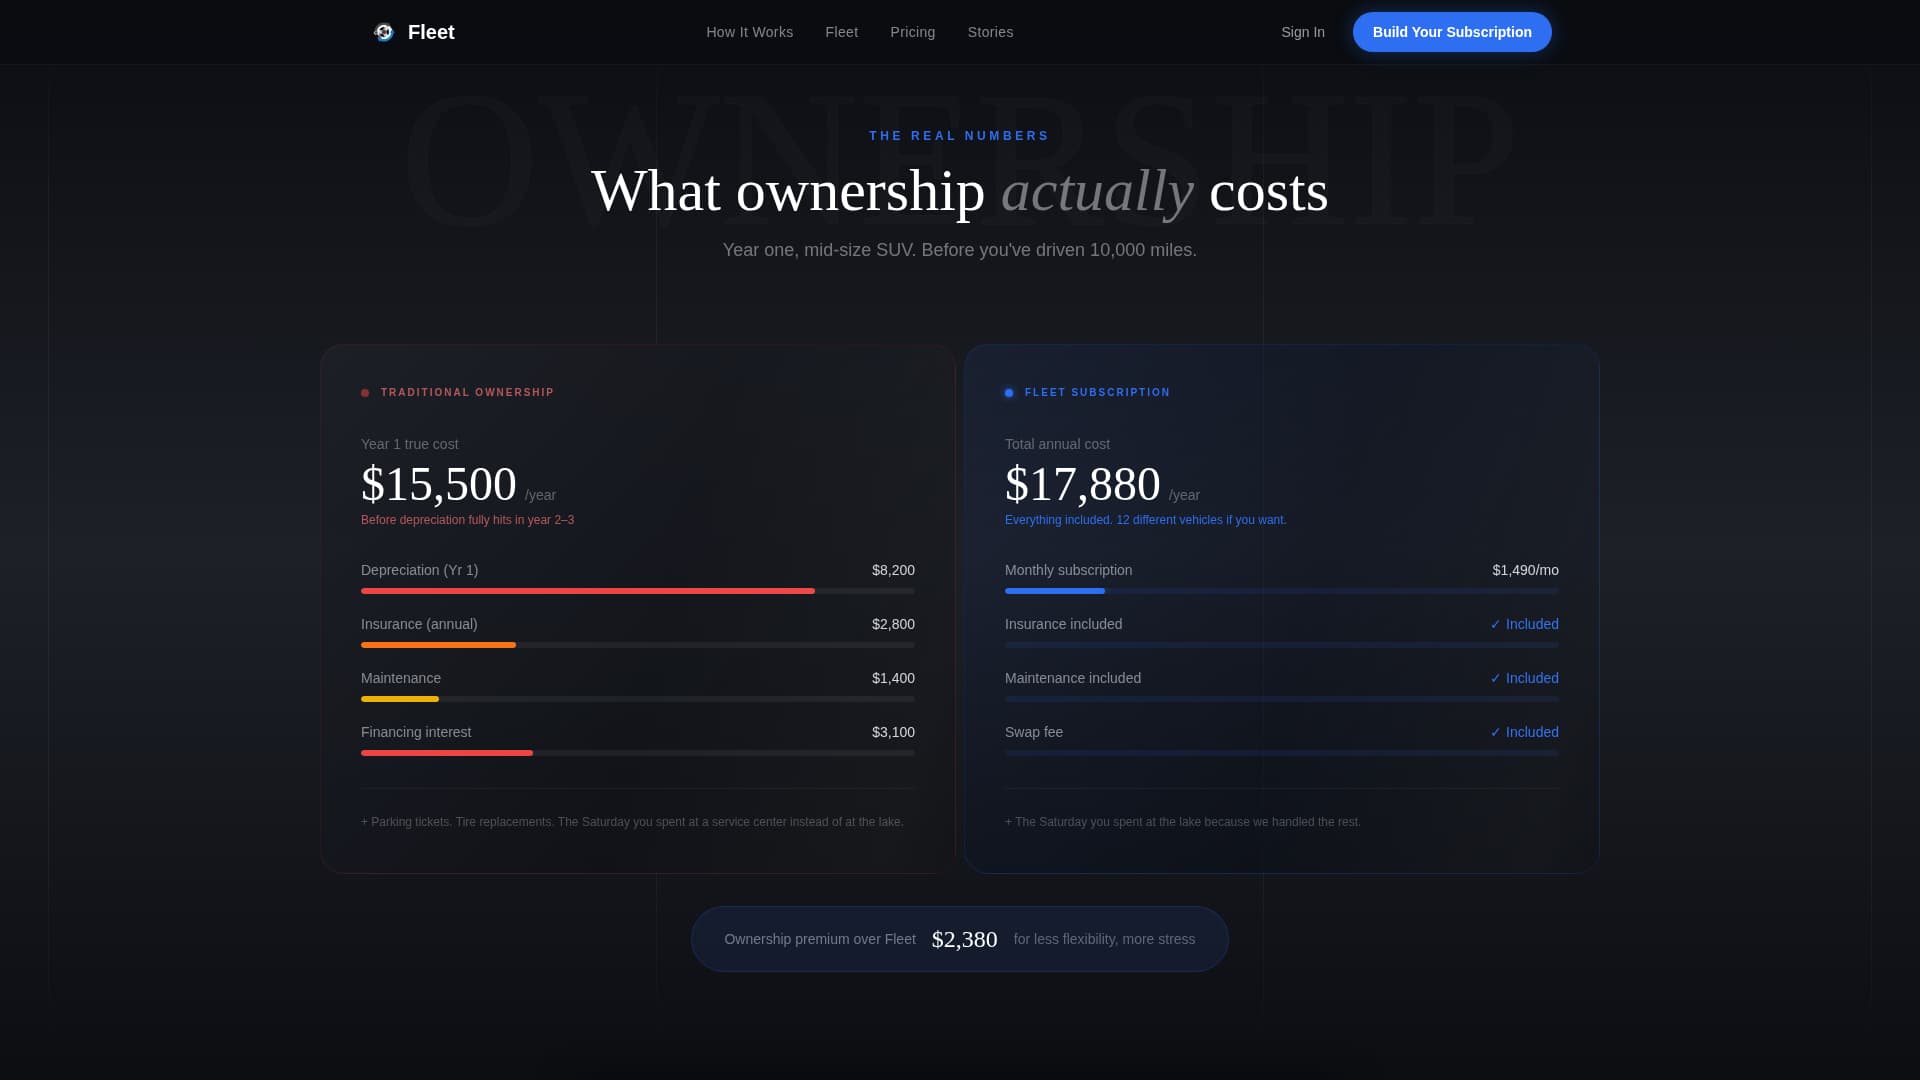Click the Fleet wordmark in the header
The height and width of the screenshot is (1080, 1920).
(431, 32)
